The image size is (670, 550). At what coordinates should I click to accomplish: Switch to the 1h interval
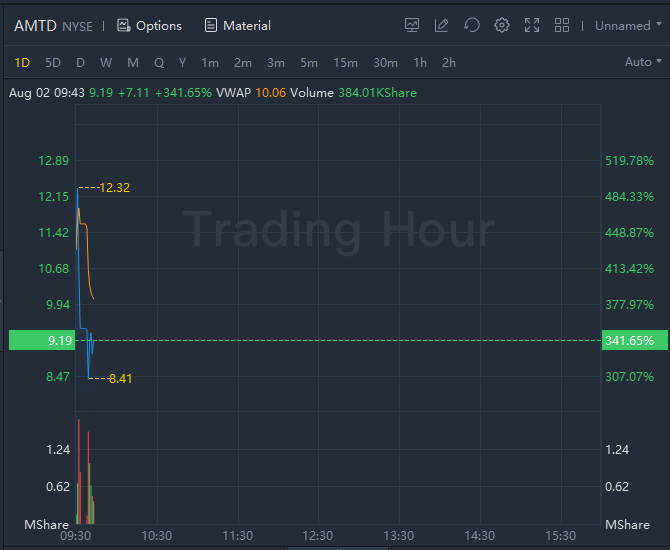point(420,63)
